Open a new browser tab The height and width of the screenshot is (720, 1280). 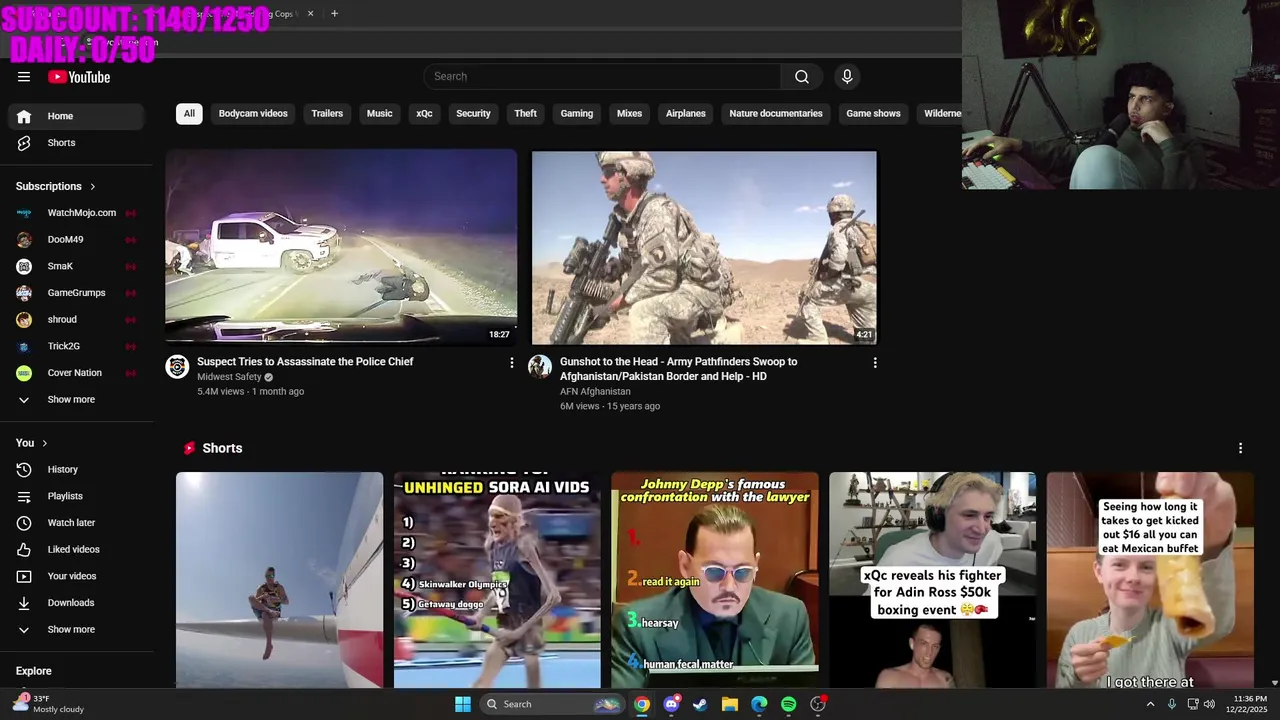tap(334, 14)
